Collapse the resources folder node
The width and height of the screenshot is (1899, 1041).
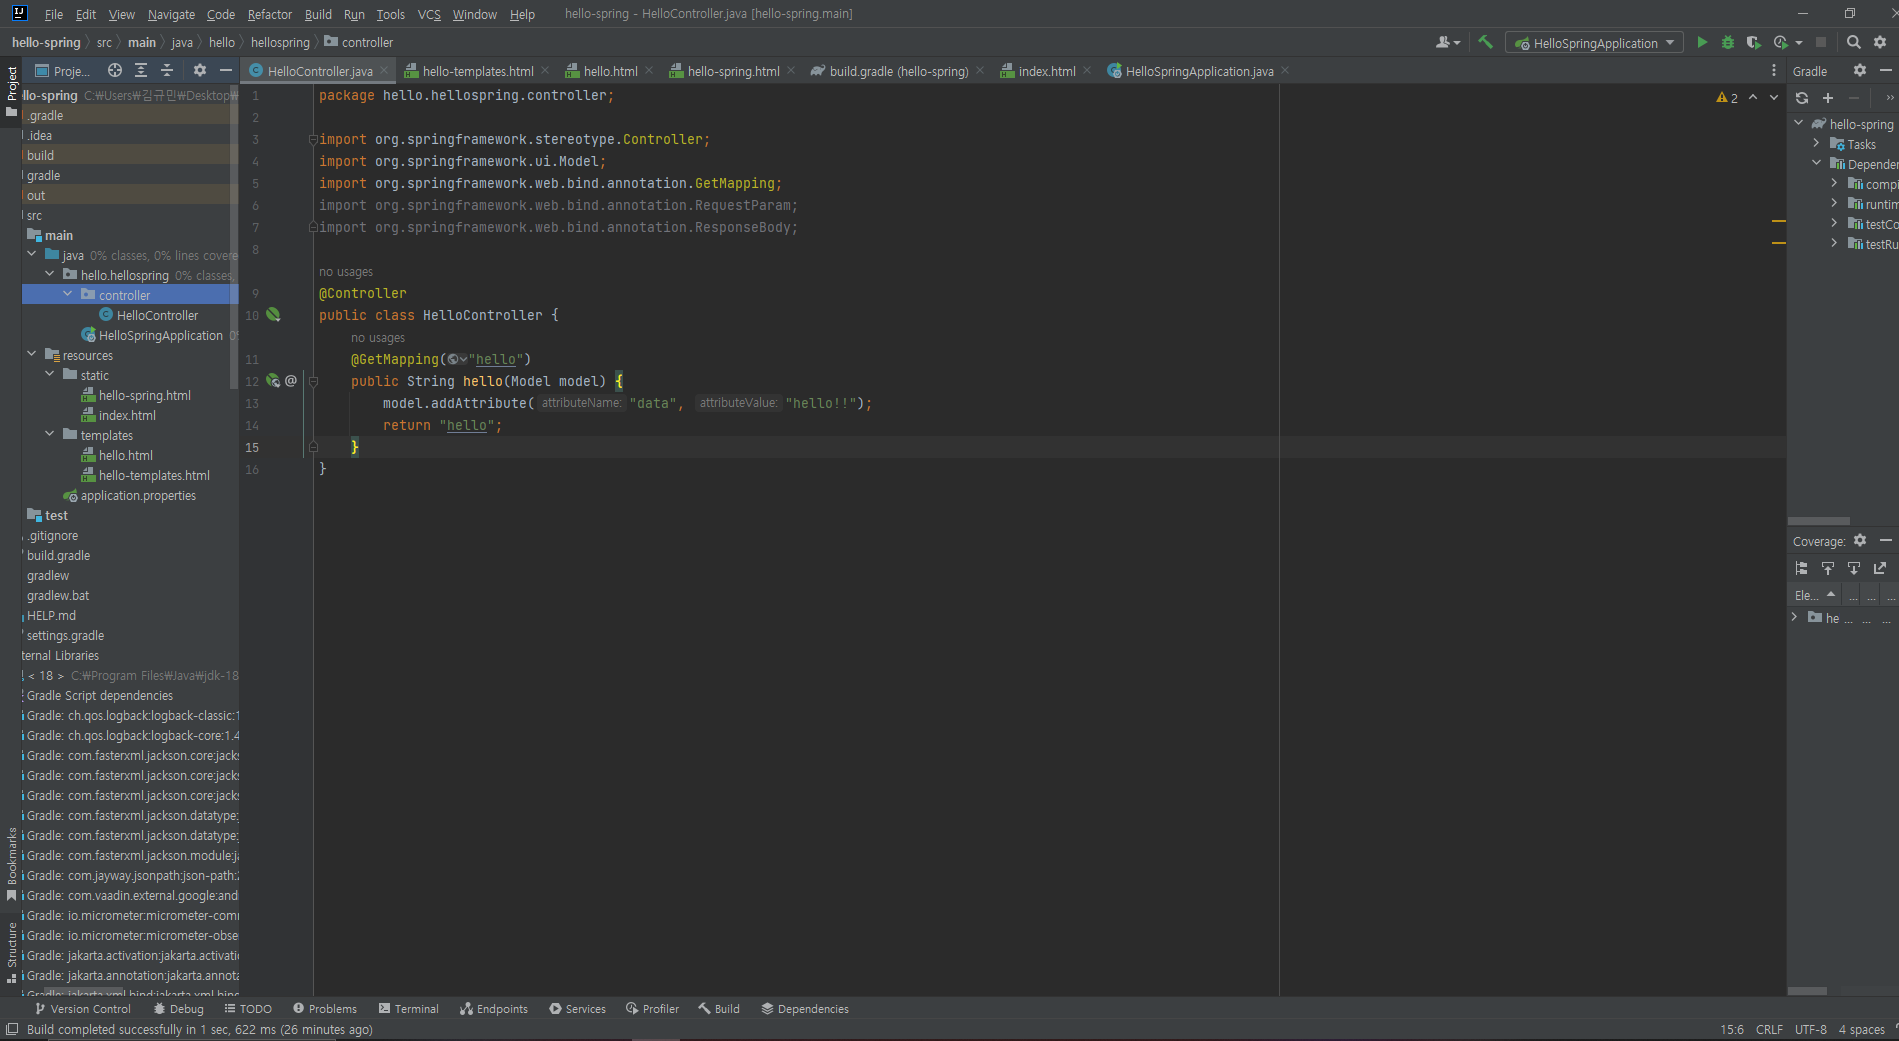[x=32, y=354]
